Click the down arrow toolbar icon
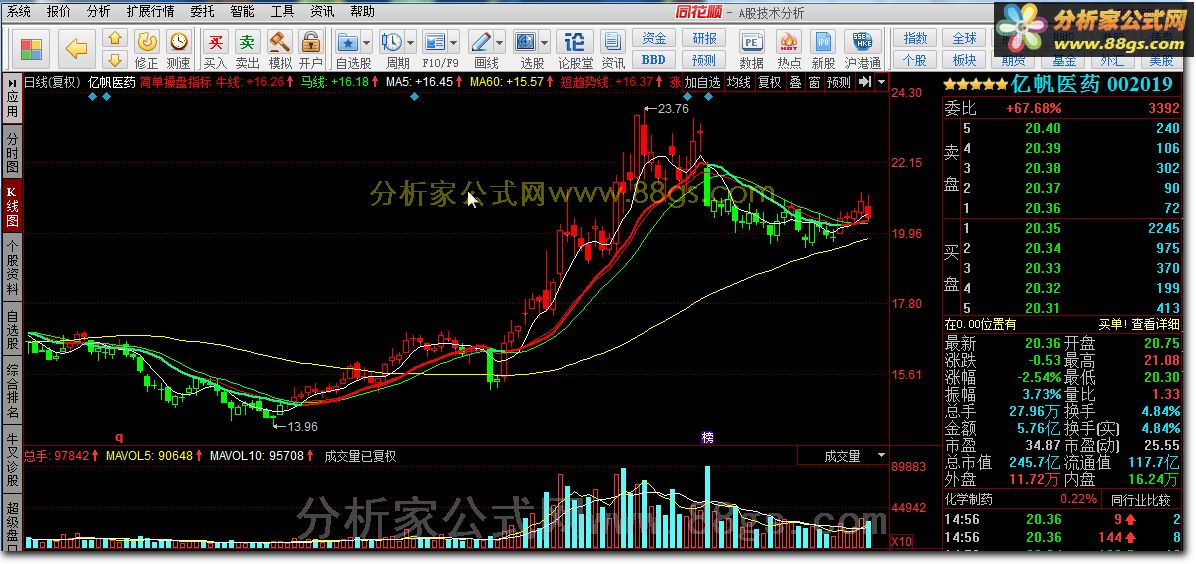Viewport: 1196px width, 564px height. (115, 60)
